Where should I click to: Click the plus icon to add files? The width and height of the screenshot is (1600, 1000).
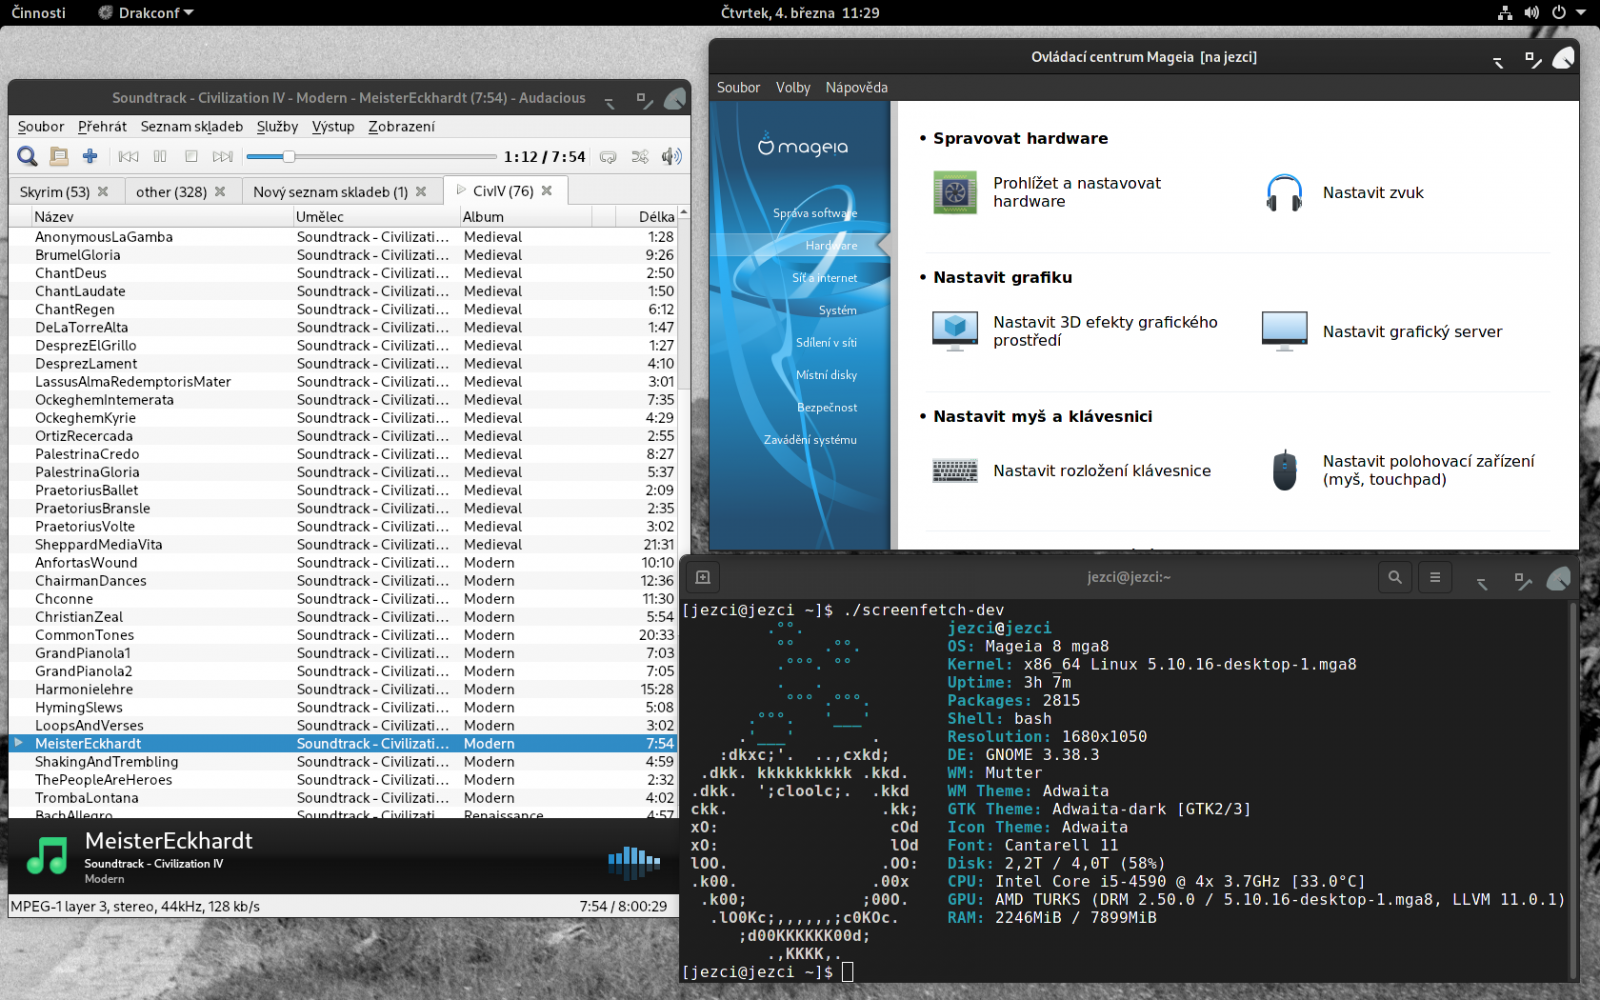coord(89,156)
